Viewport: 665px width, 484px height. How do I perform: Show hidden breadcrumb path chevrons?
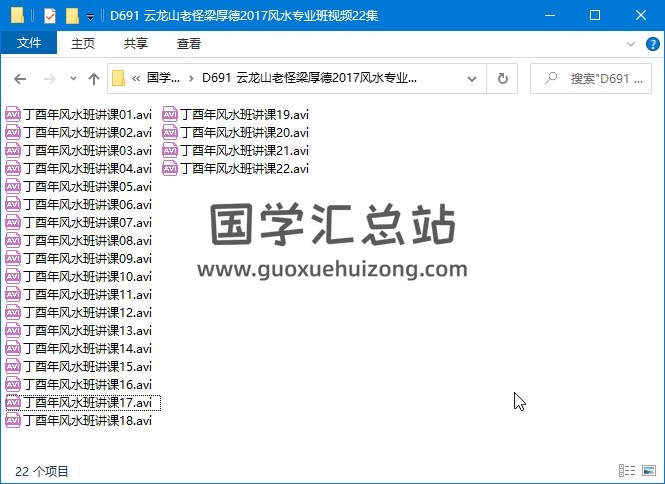point(136,78)
